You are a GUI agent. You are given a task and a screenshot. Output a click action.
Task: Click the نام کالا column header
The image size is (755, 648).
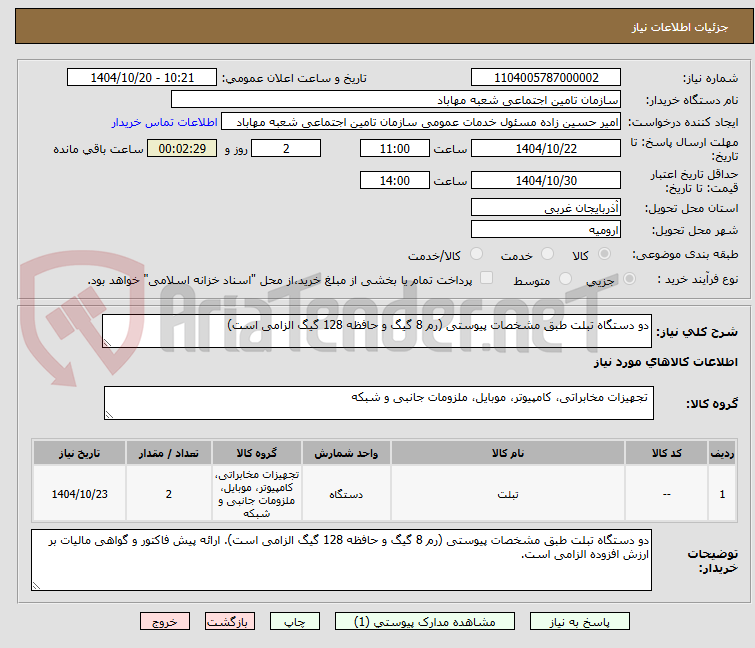(508, 453)
